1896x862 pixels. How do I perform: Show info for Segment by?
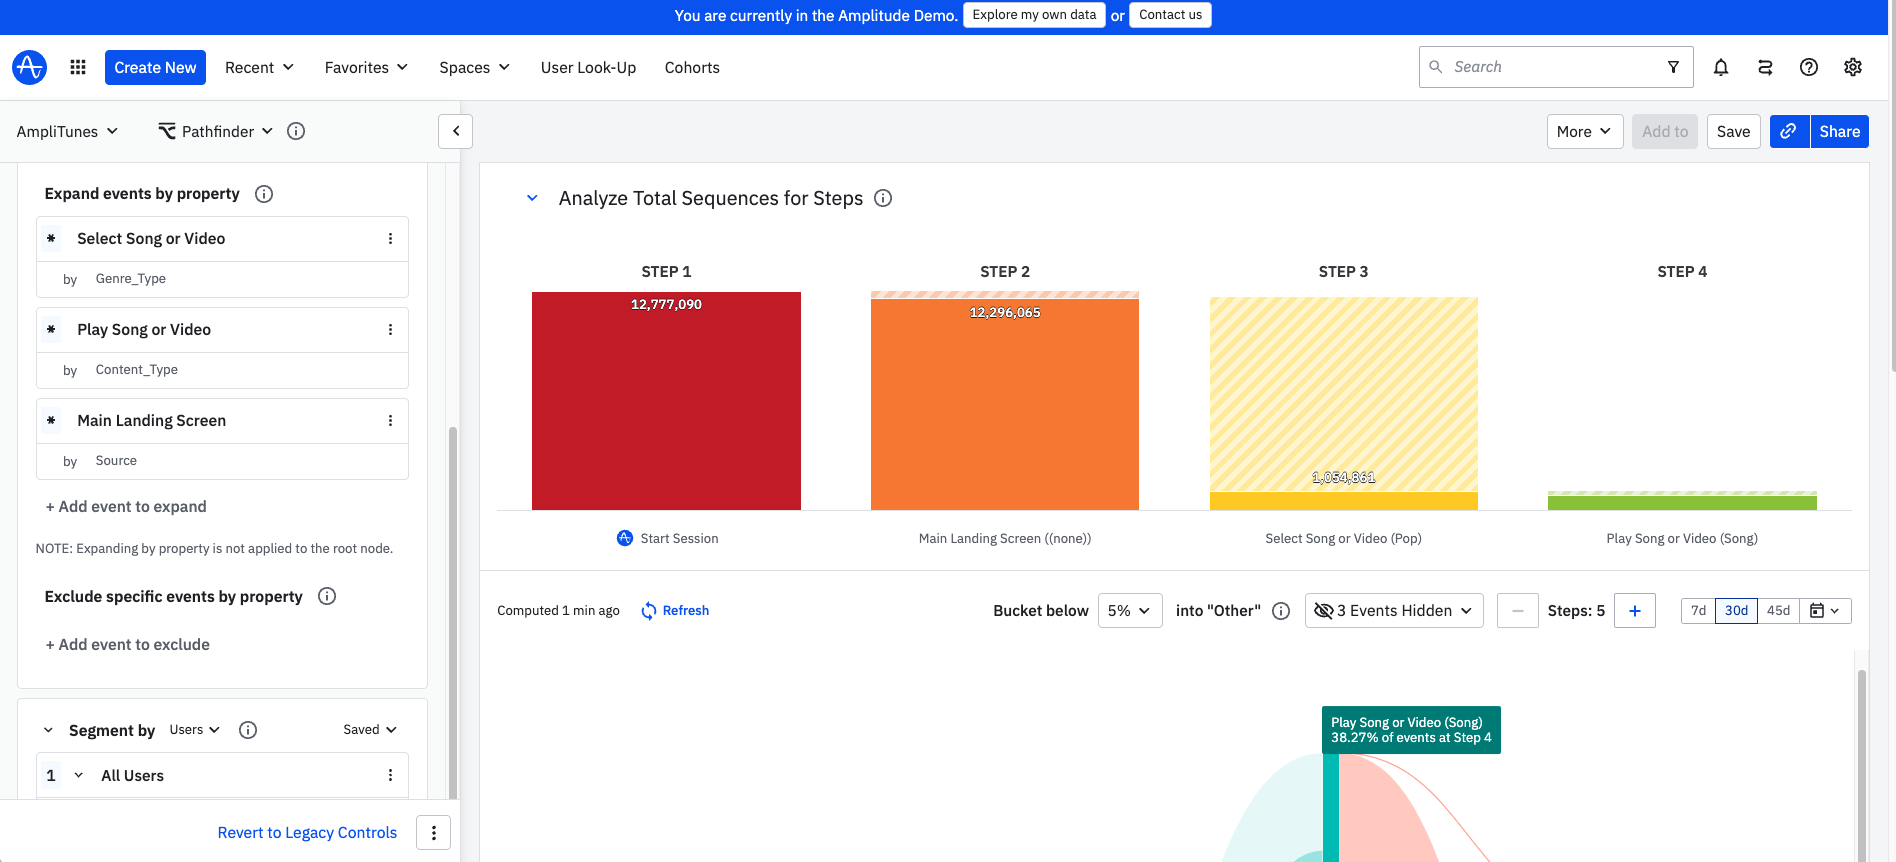tap(248, 730)
